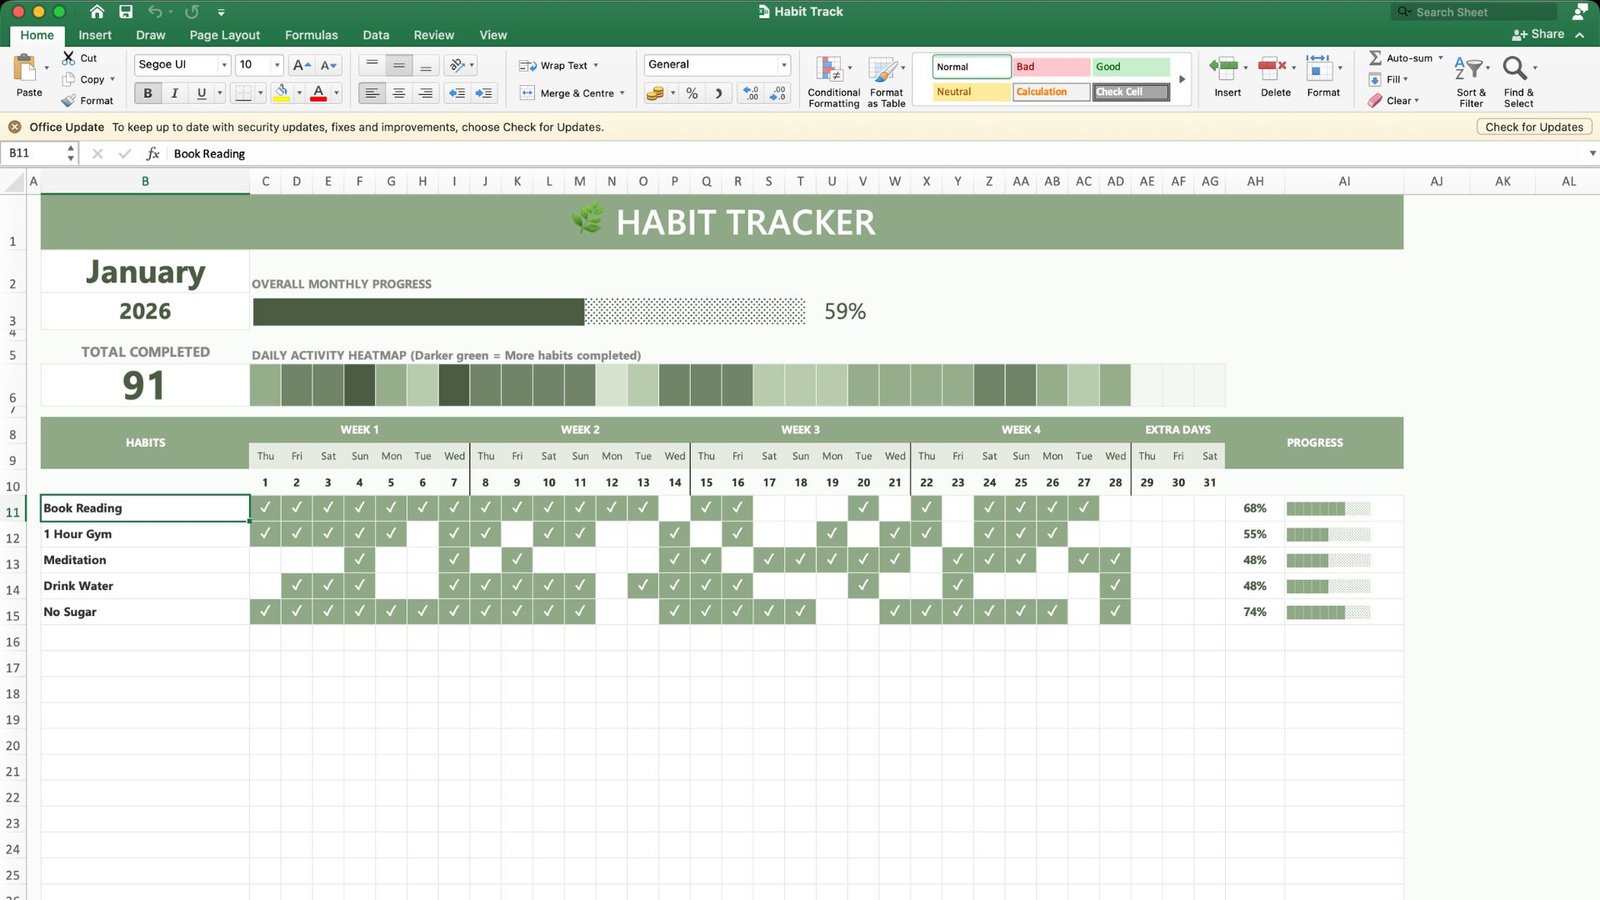Expand the Wrap Text dropdown arrow
Viewport: 1600px width, 900px height.
point(596,65)
